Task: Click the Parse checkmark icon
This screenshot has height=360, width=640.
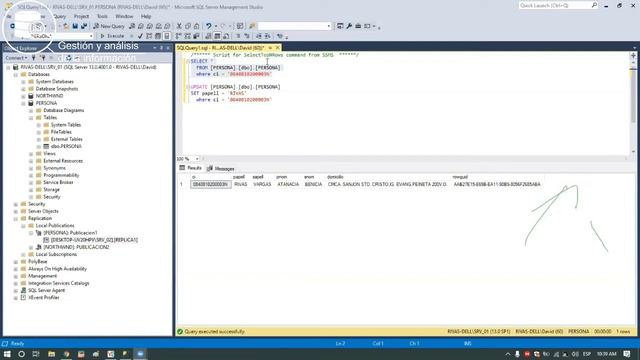Action: (x=140, y=36)
